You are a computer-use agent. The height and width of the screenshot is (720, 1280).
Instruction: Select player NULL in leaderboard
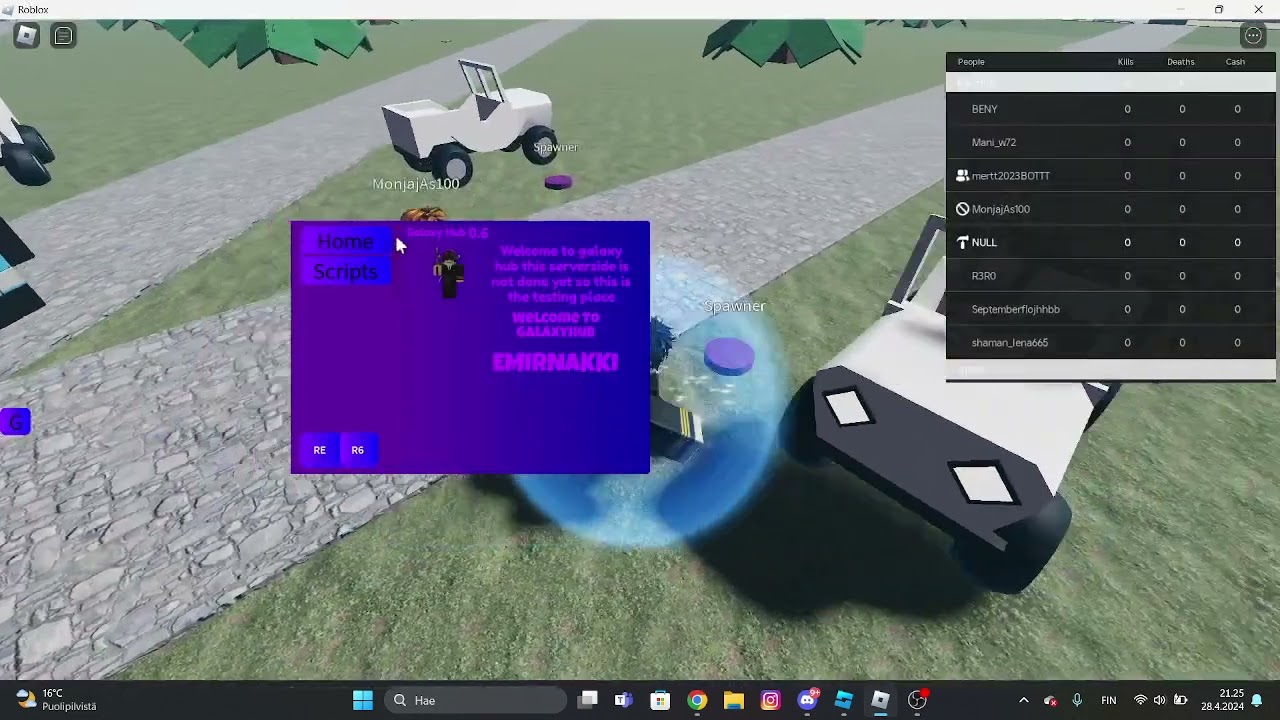pos(1111,242)
